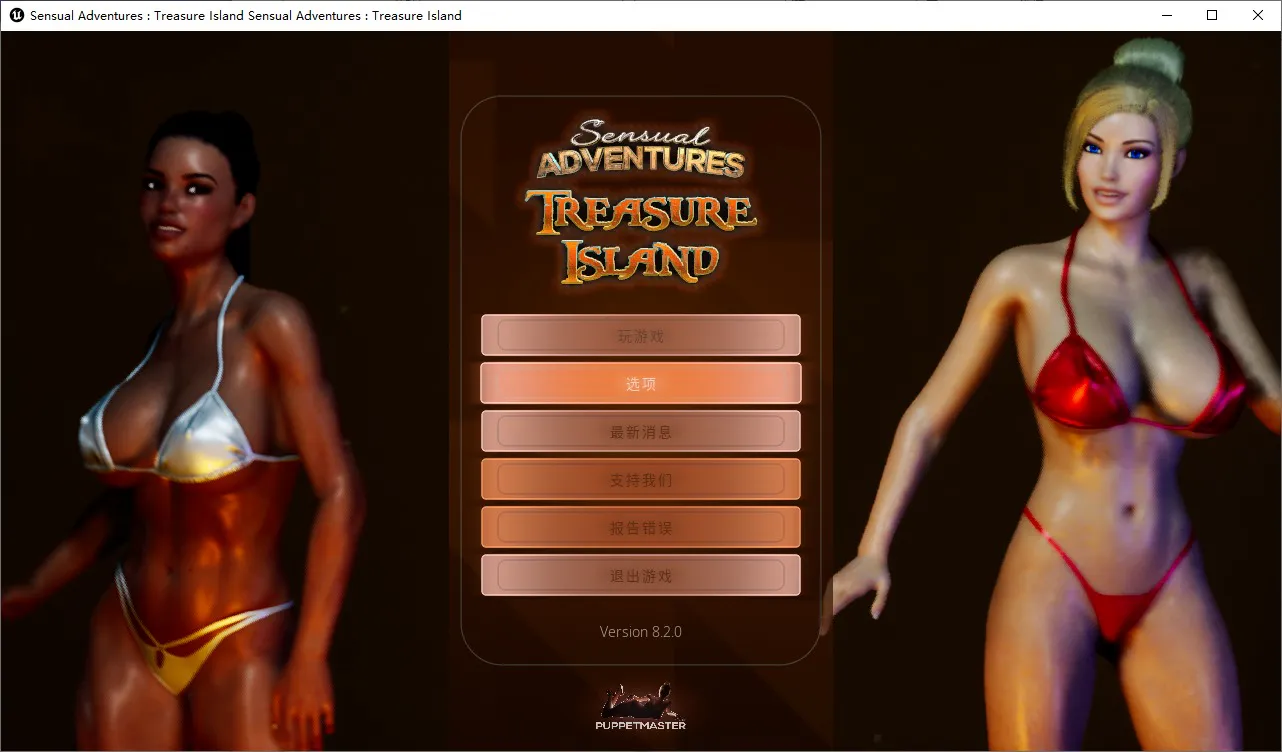Select 最新消息 (Latest News)
Image resolution: width=1282 pixels, height=752 pixels.
click(x=640, y=432)
